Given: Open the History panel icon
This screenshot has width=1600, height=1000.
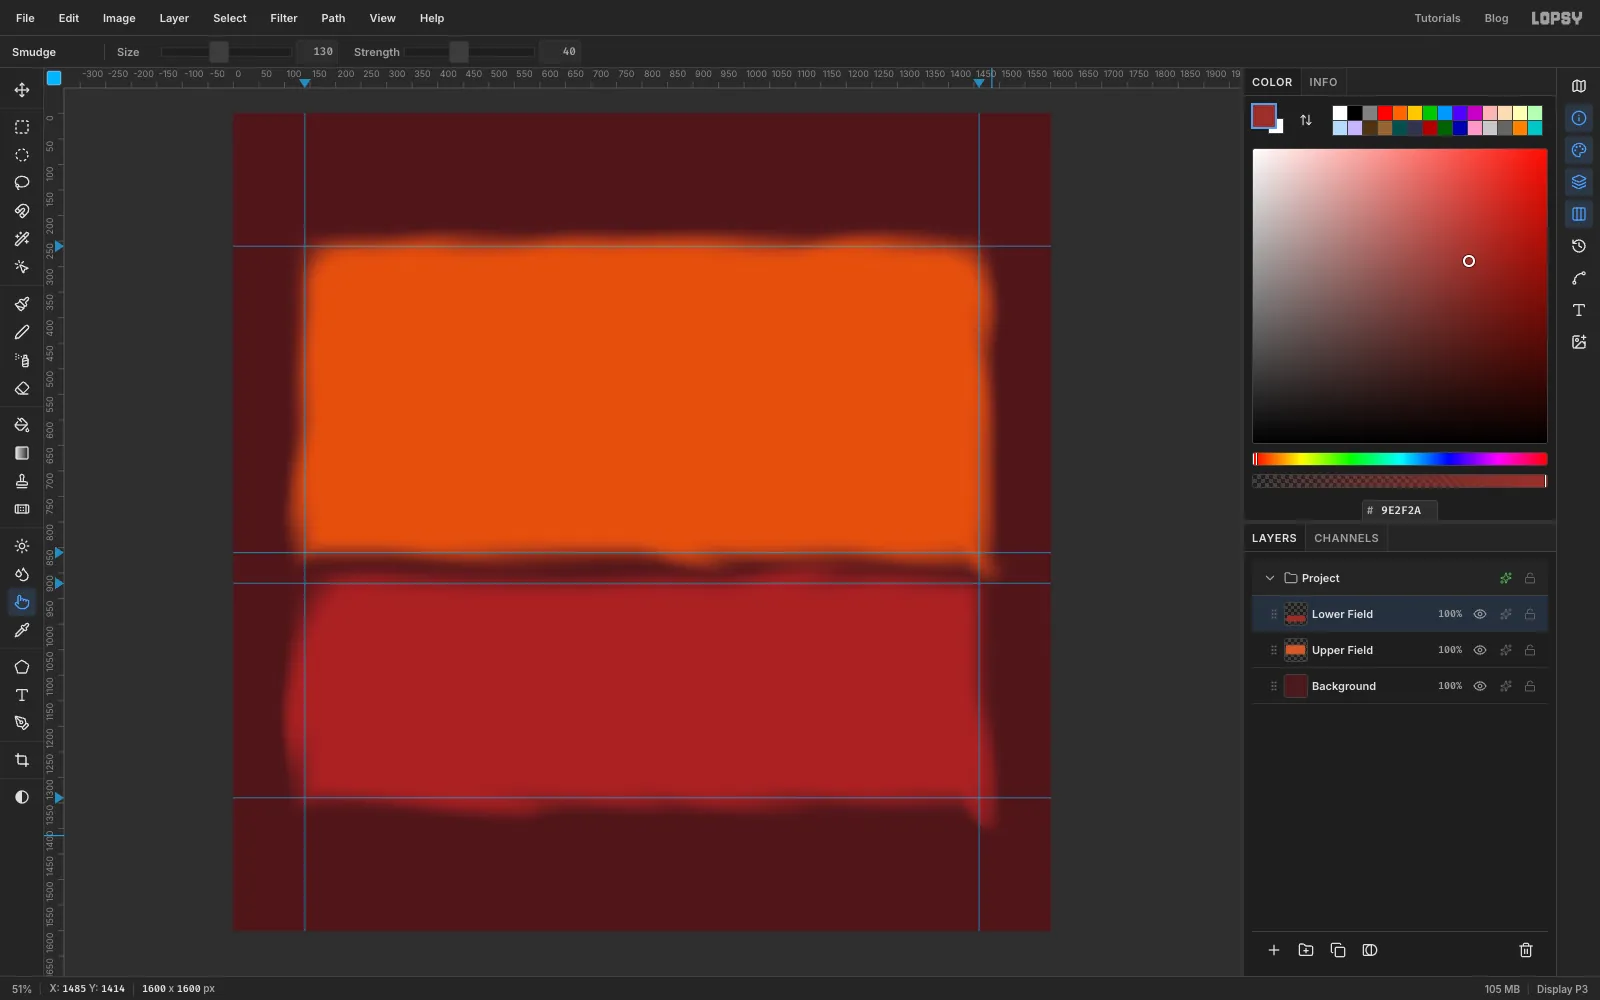Looking at the screenshot, I should point(1579,246).
